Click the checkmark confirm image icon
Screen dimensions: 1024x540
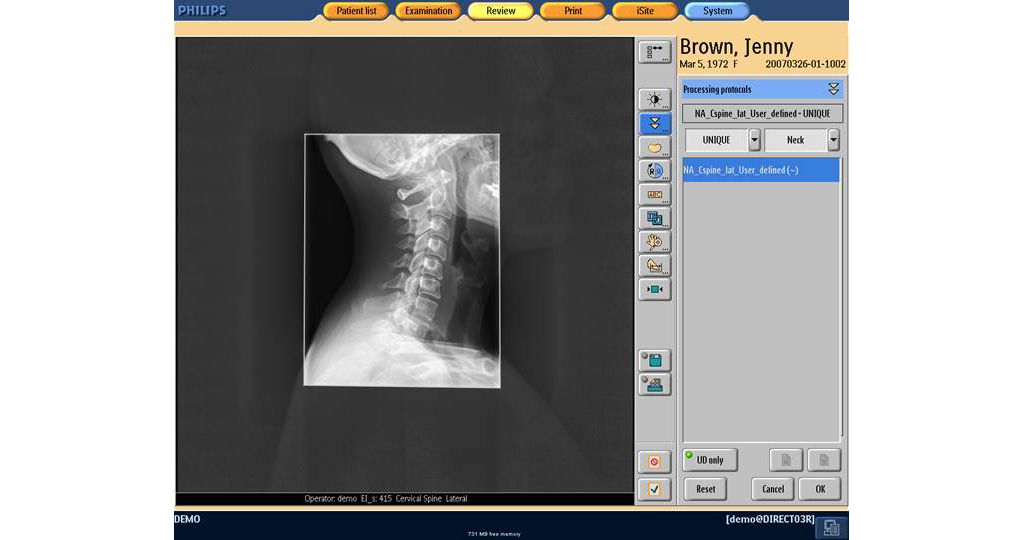click(654, 489)
